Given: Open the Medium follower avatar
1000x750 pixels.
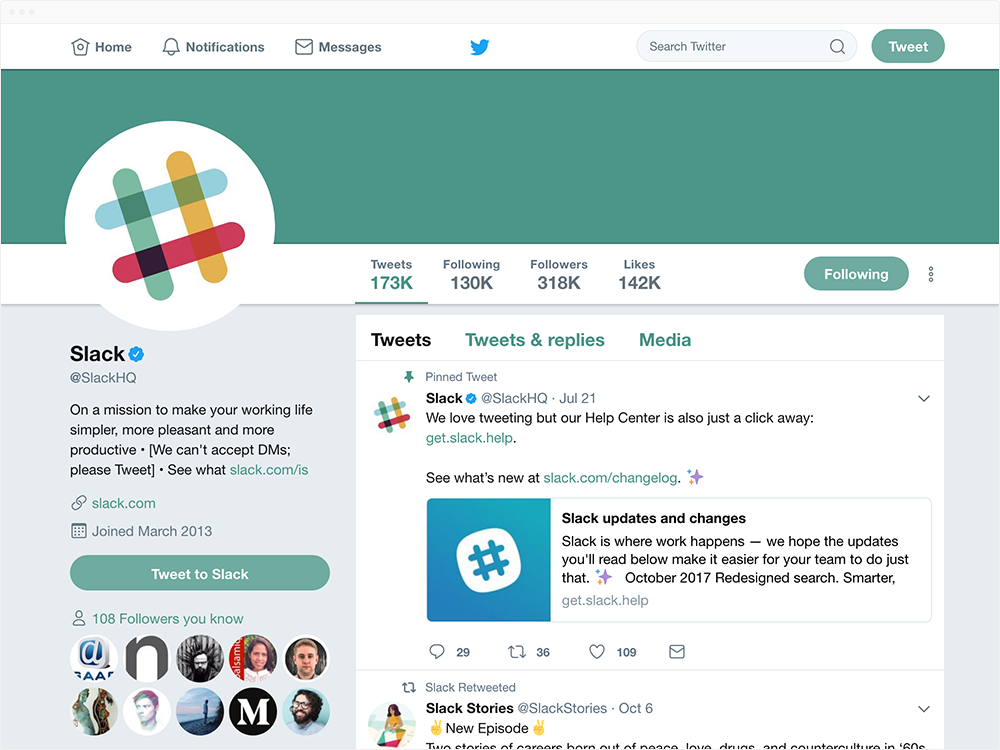Looking at the screenshot, I should (253, 711).
